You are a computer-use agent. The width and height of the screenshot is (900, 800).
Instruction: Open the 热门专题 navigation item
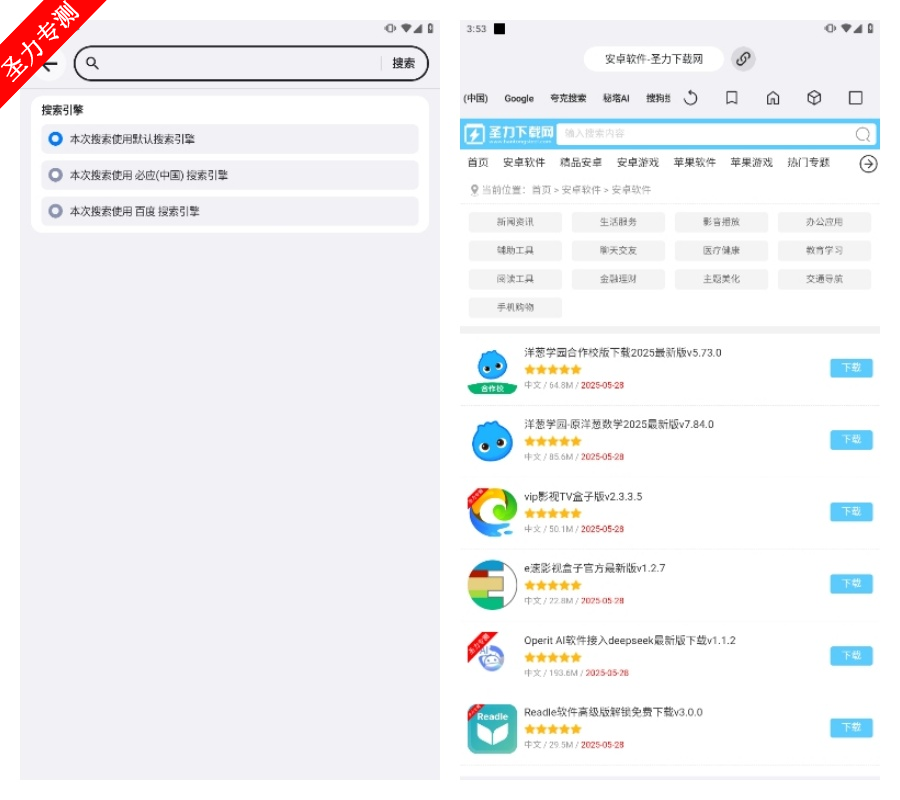pos(808,162)
